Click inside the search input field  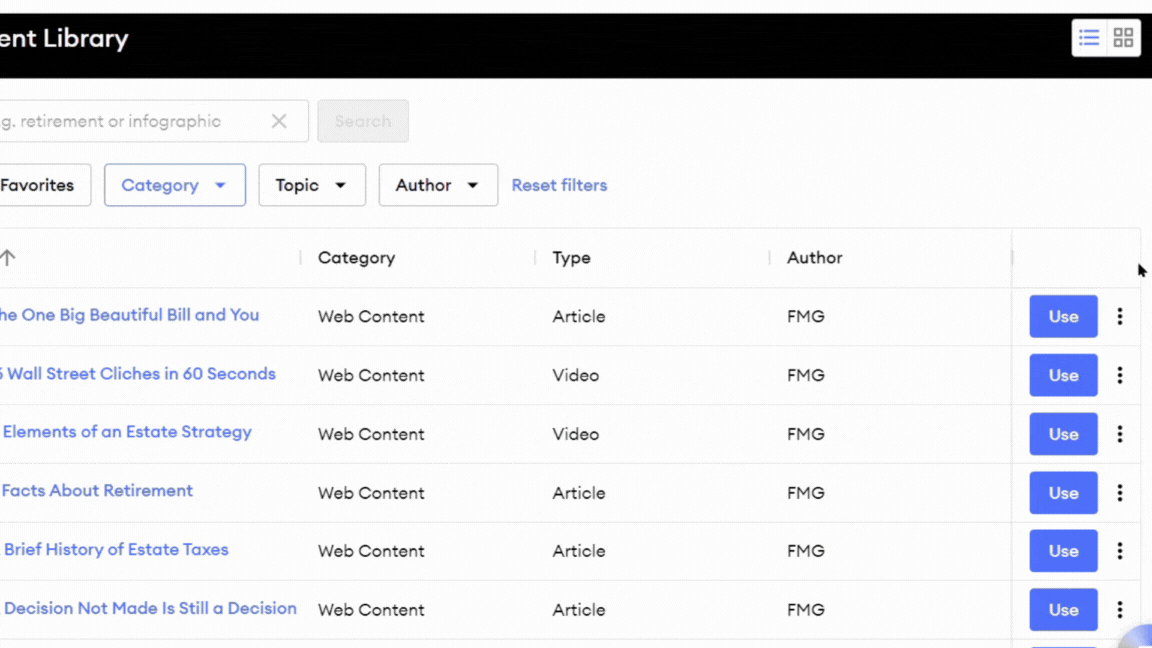(130, 120)
